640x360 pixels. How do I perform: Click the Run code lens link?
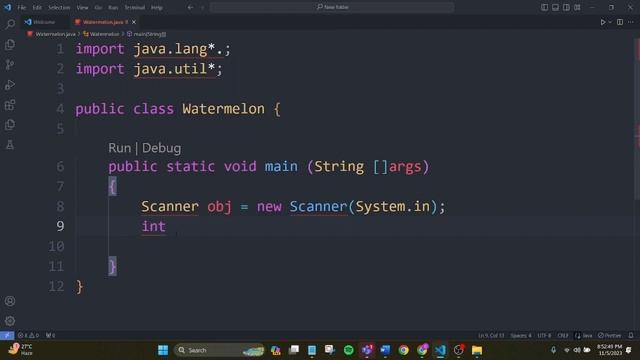pyautogui.click(x=120, y=148)
